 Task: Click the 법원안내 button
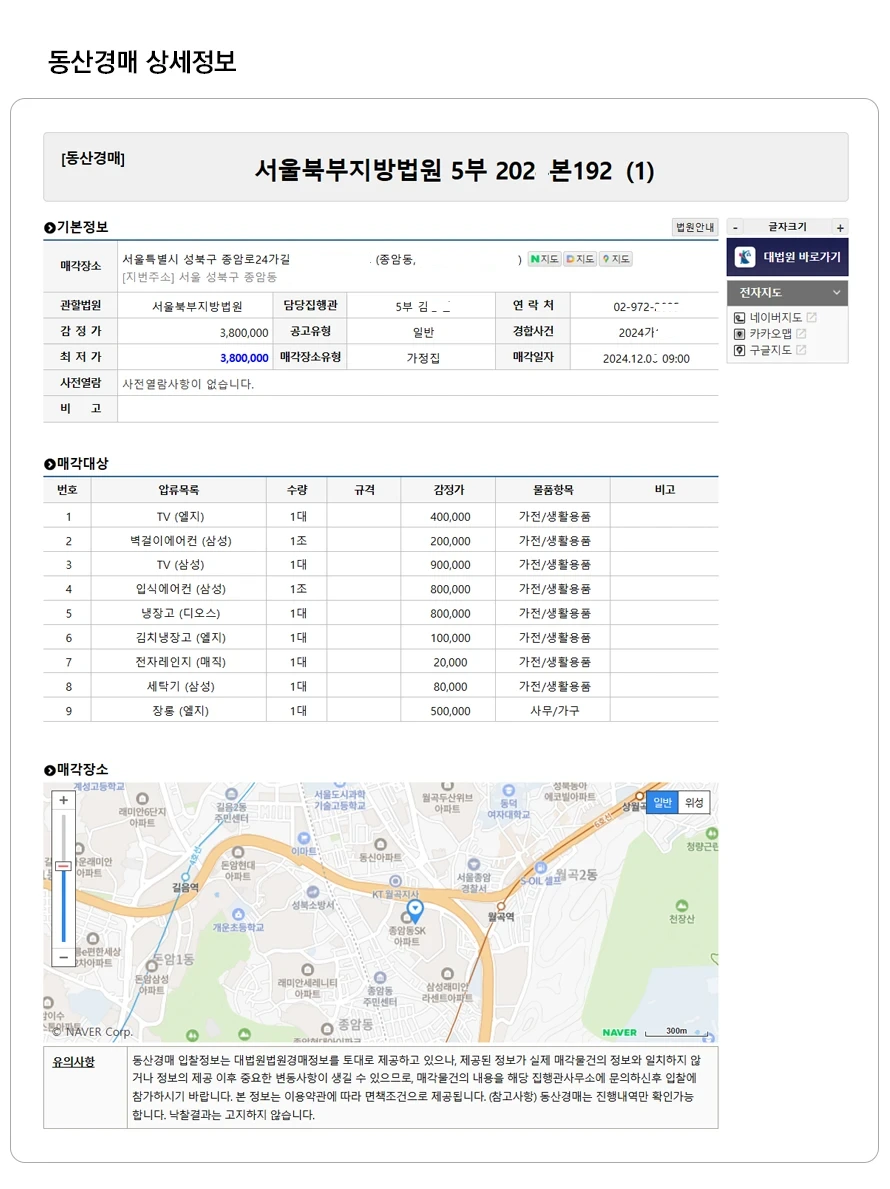click(695, 227)
